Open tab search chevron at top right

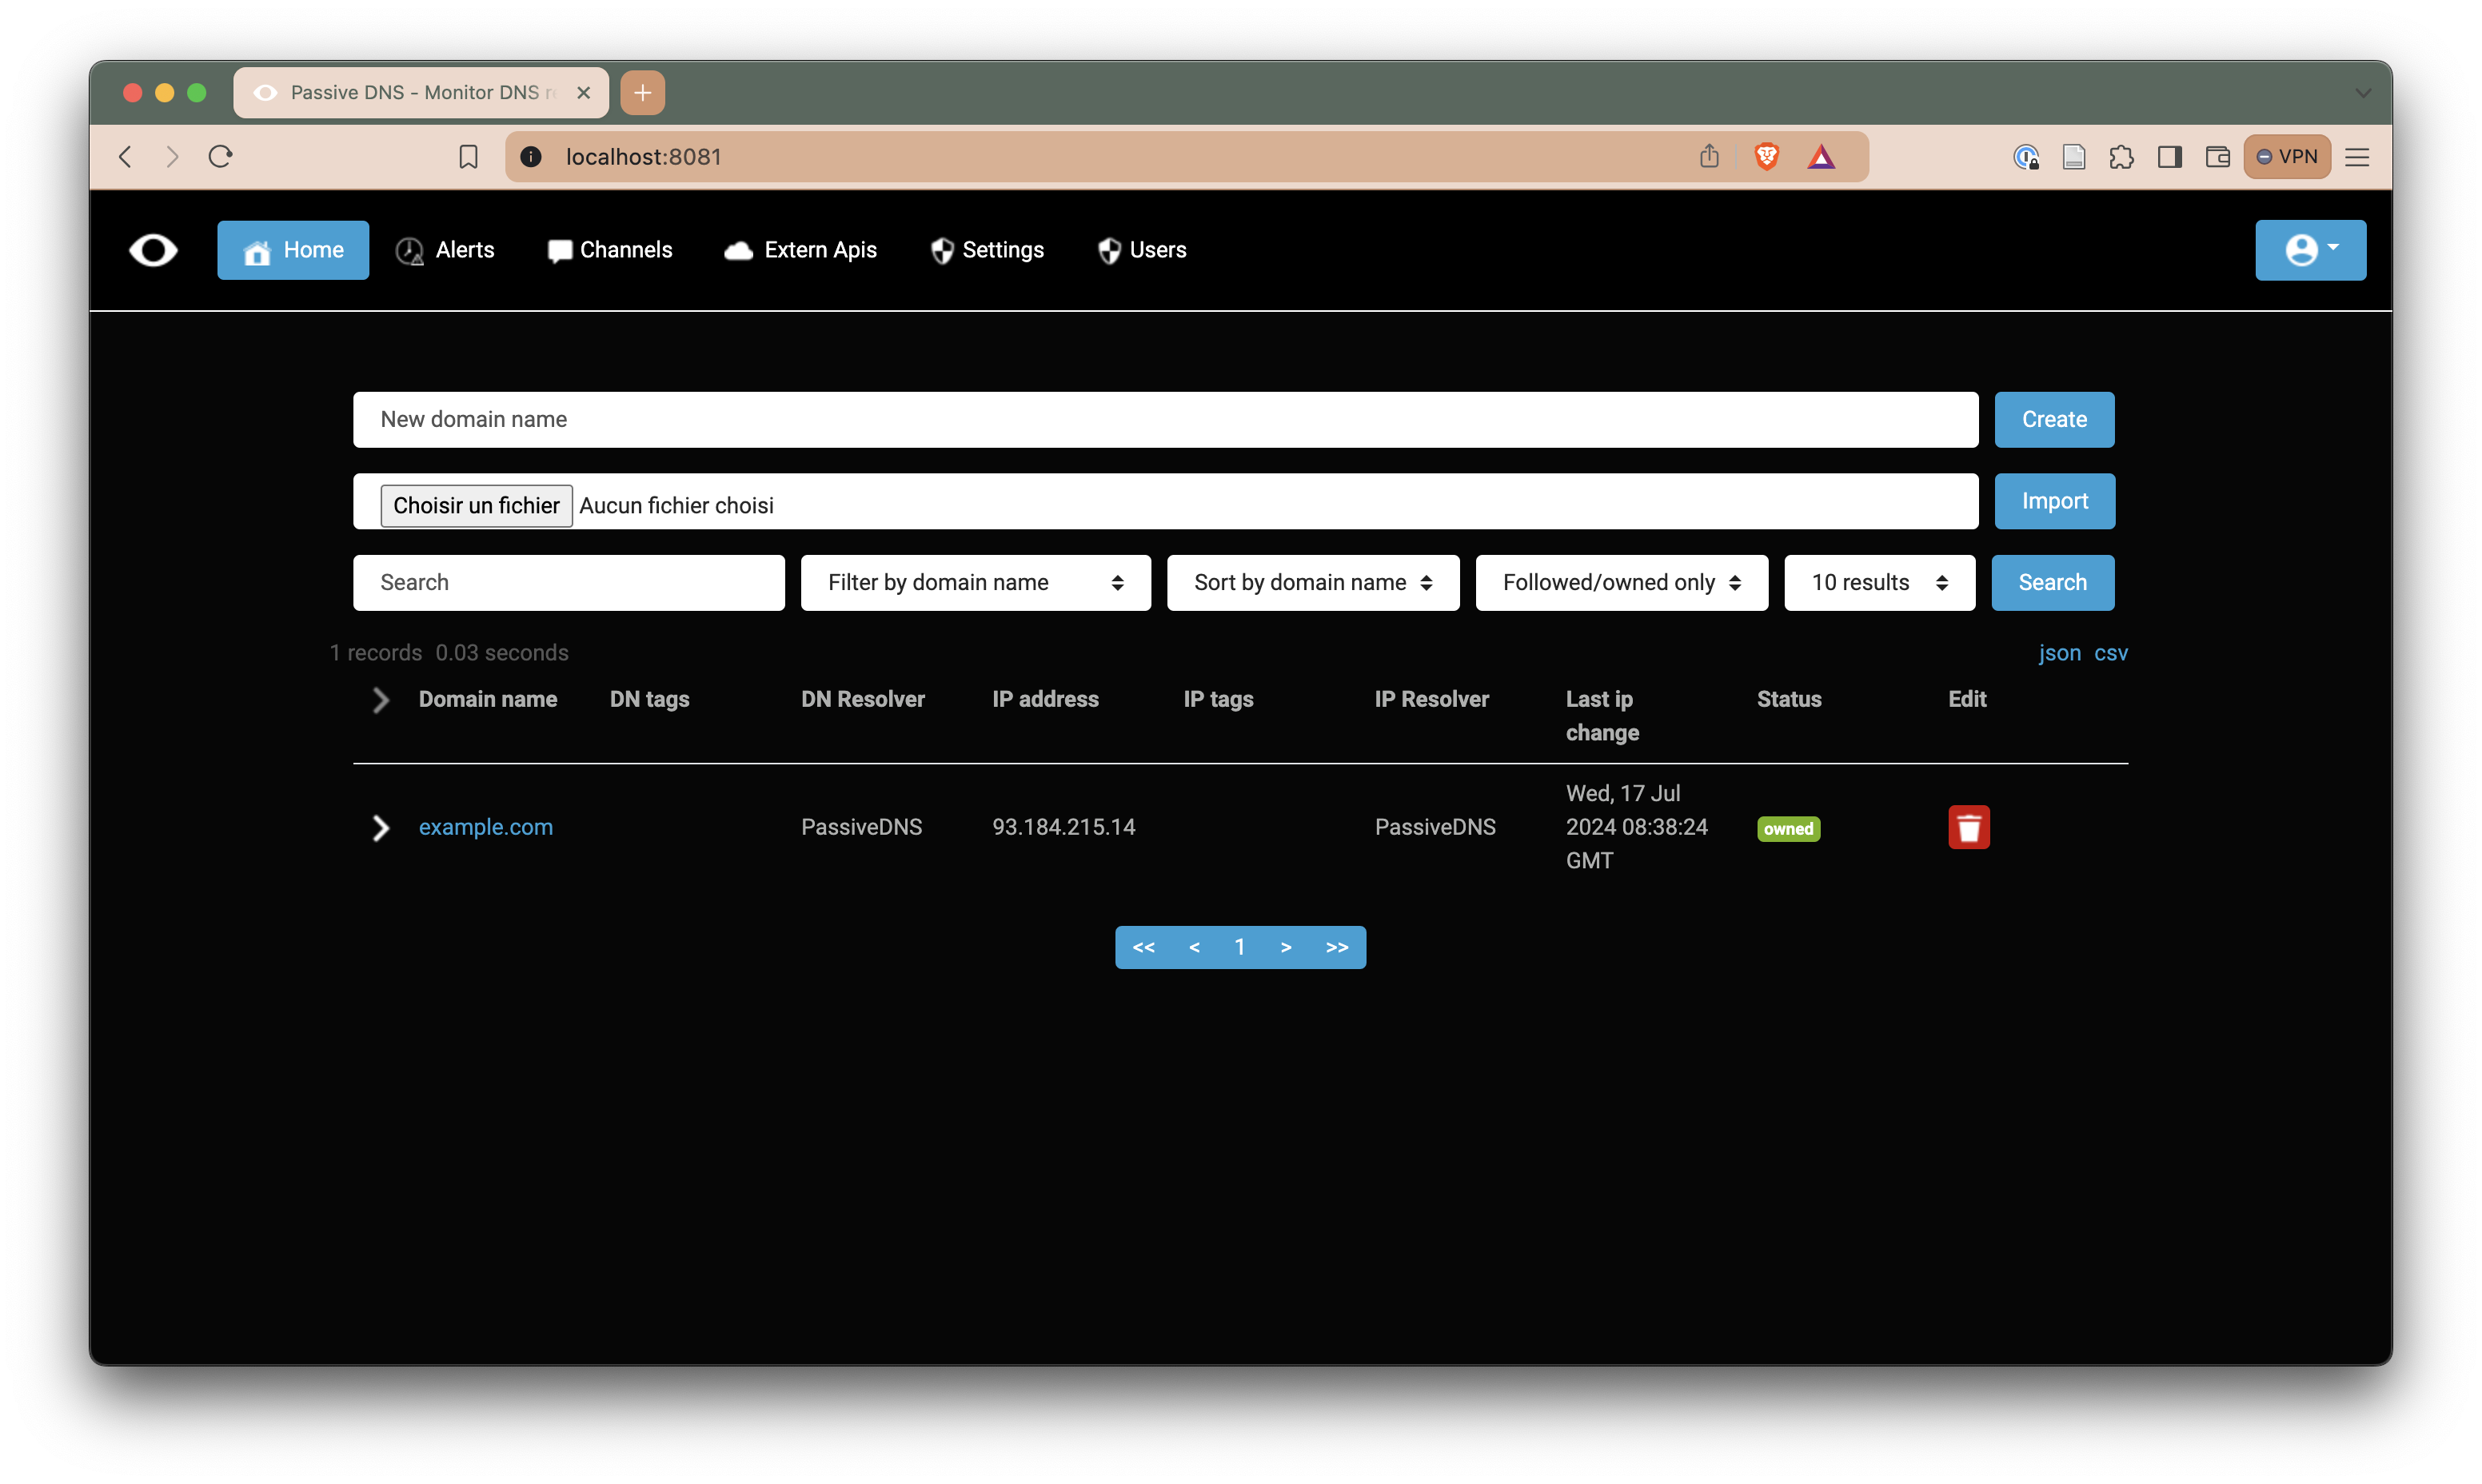pyautogui.click(x=2363, y=93)
